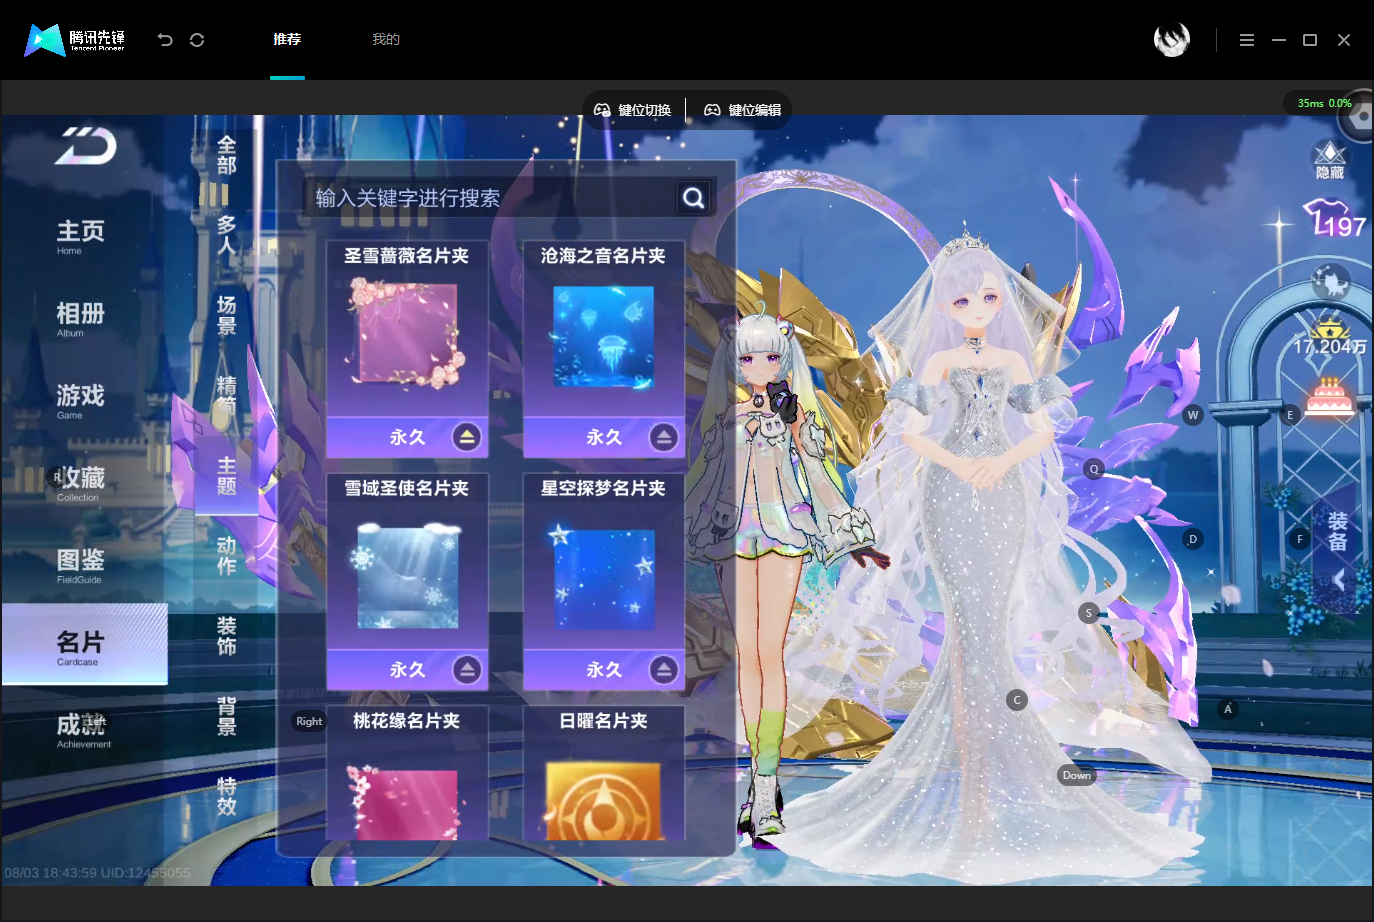The height and width of the screenshot is (922, 1374).
Task: Click the eject icon on 沧海之音名片夹
Action: [664, 437]
